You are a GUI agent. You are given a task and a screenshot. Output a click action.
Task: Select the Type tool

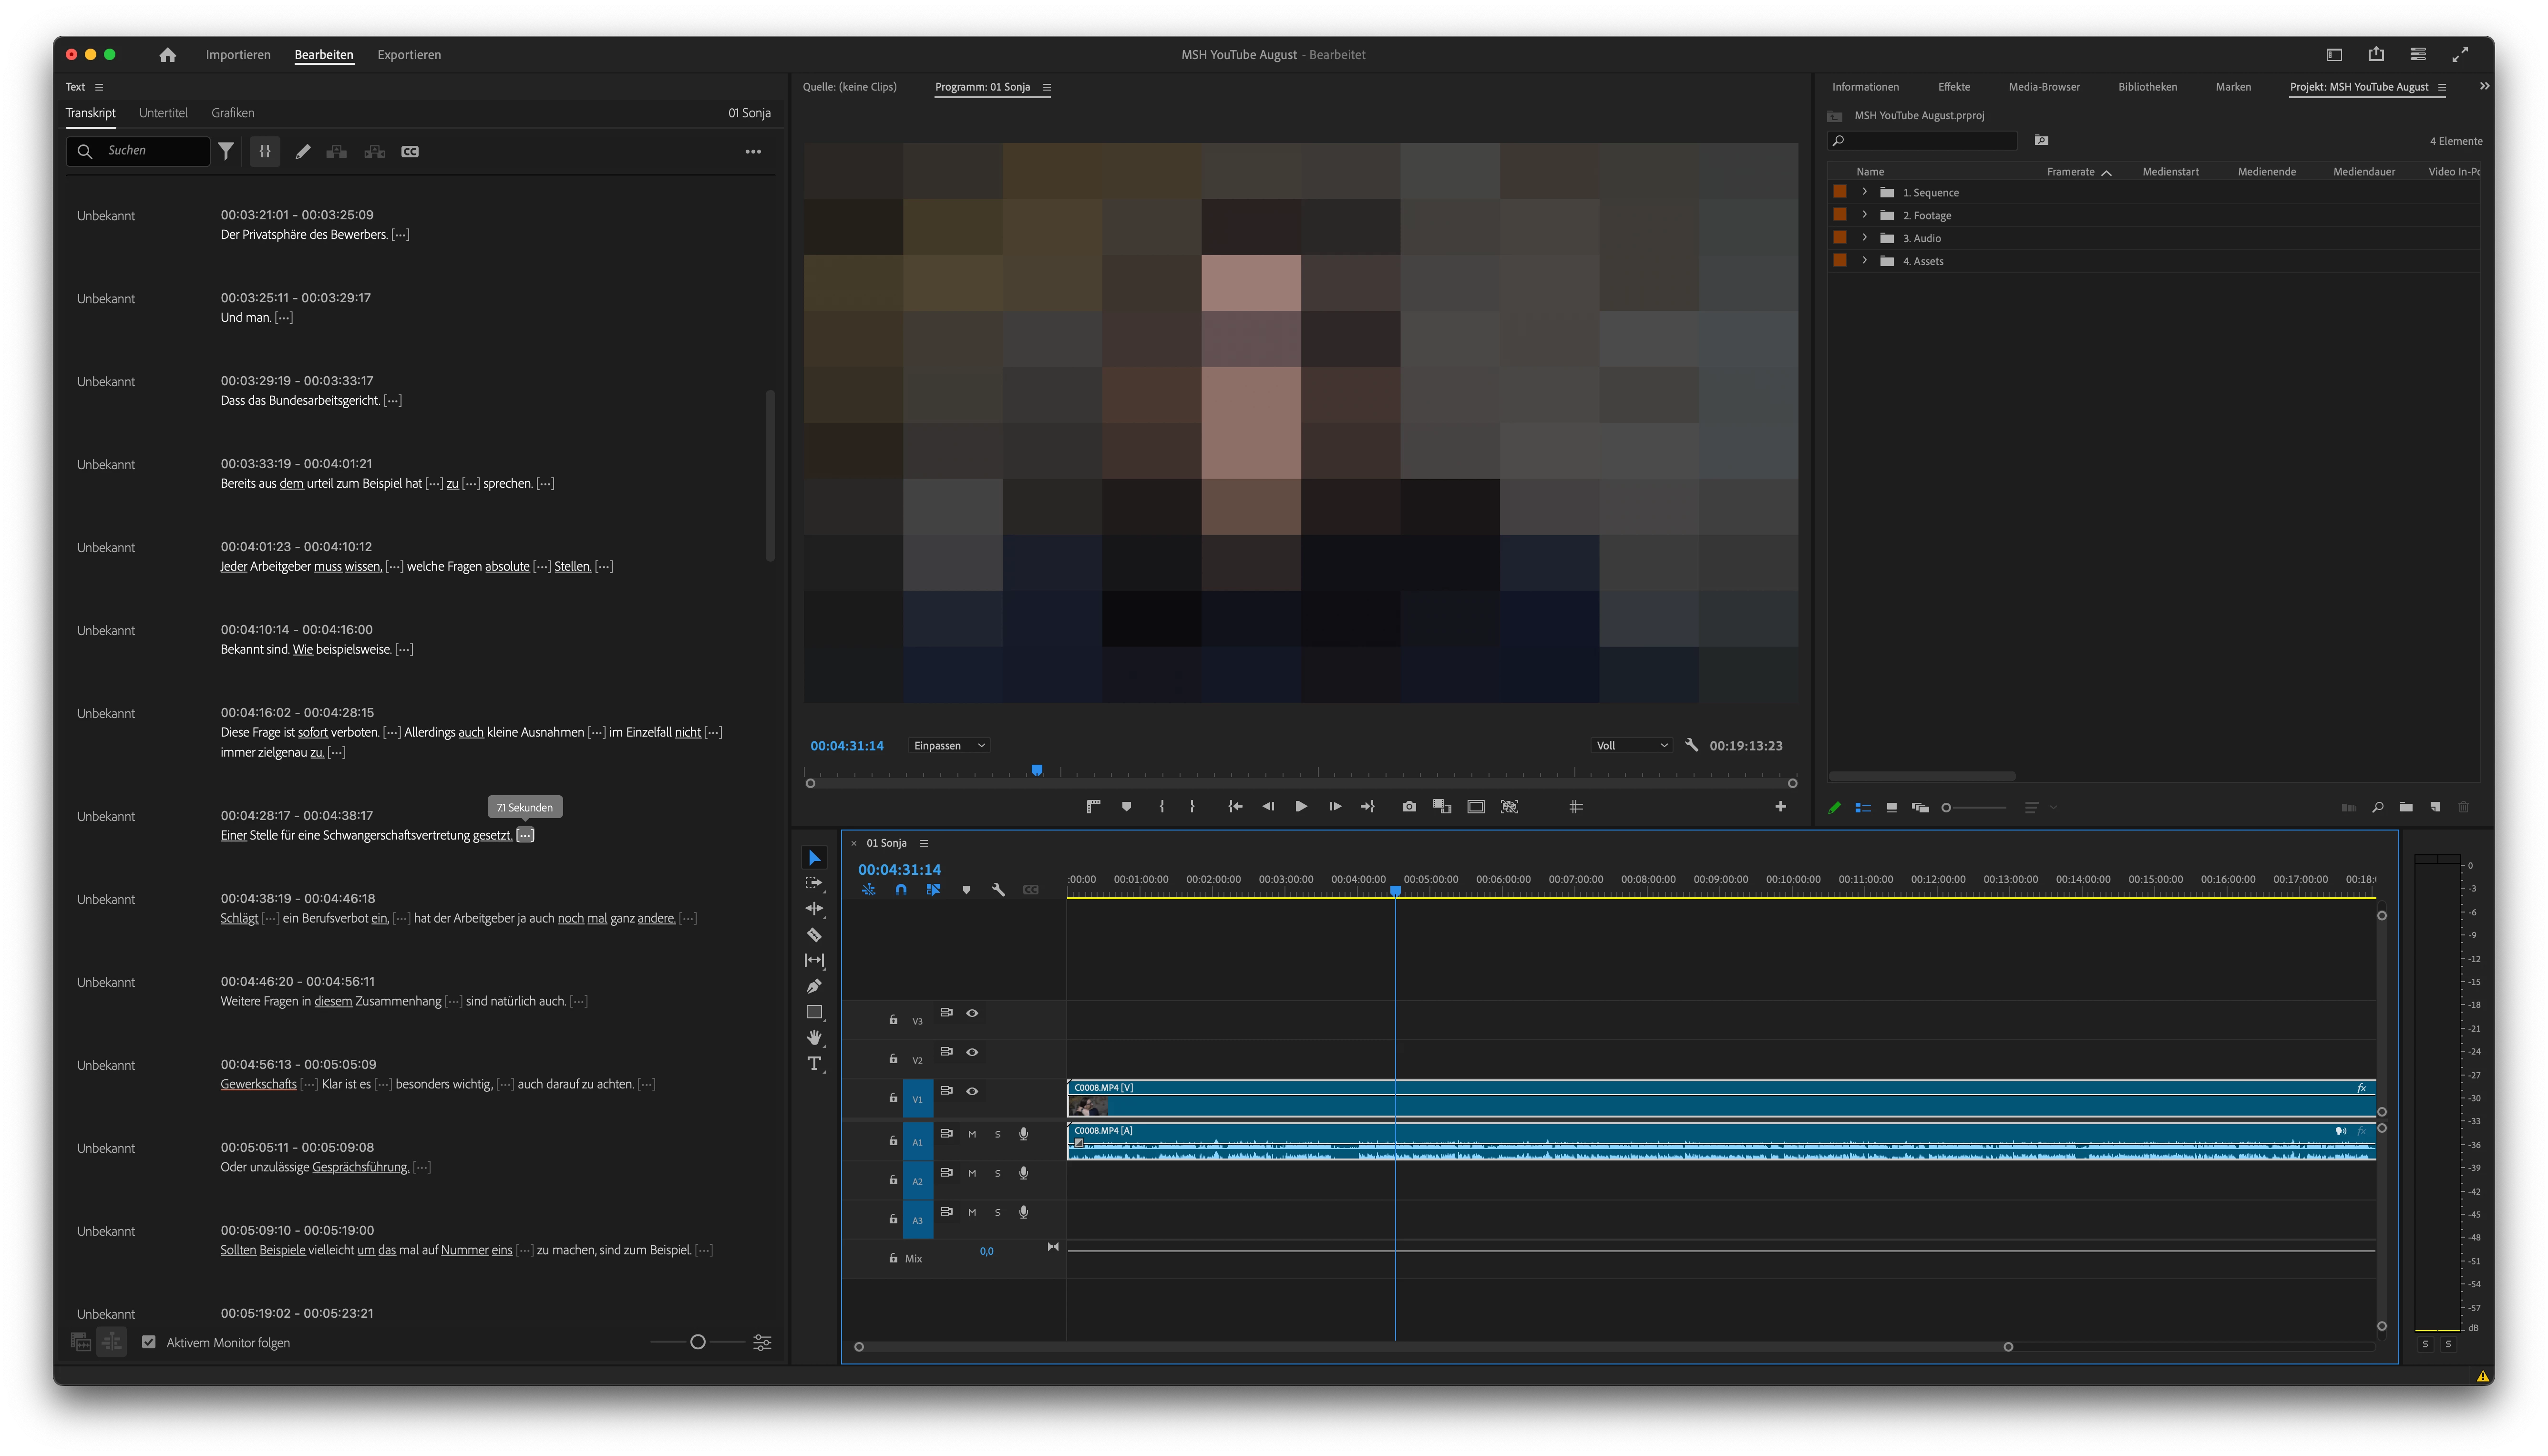(x=814, y=1063)
